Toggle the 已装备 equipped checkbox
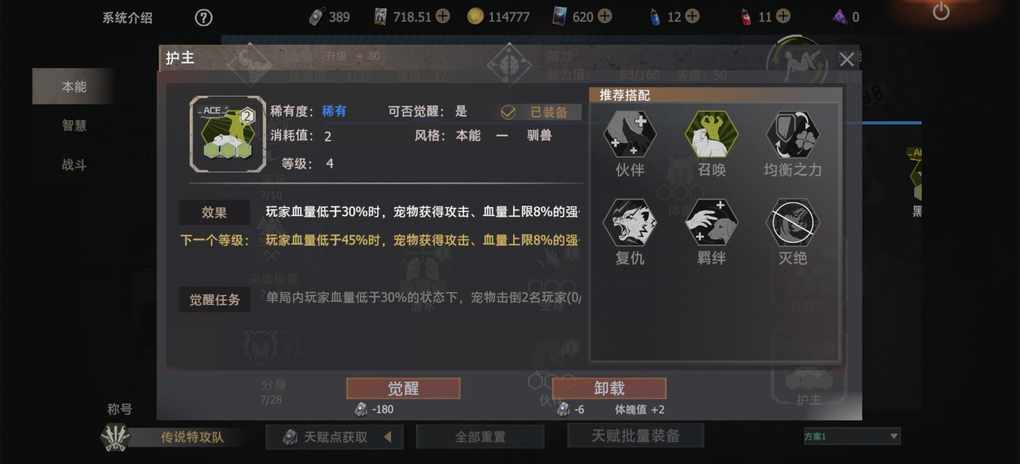Screen dimensions: 1020x464 coord(508,112)
